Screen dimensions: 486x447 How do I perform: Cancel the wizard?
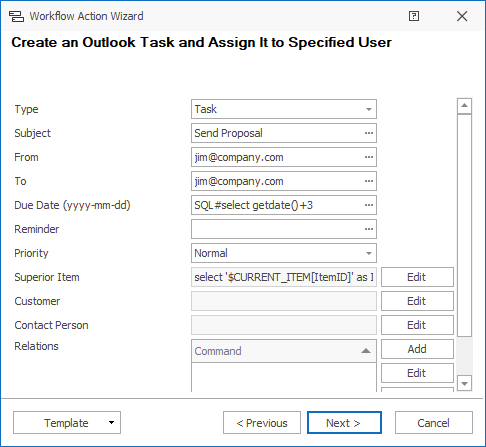point(434,423)
